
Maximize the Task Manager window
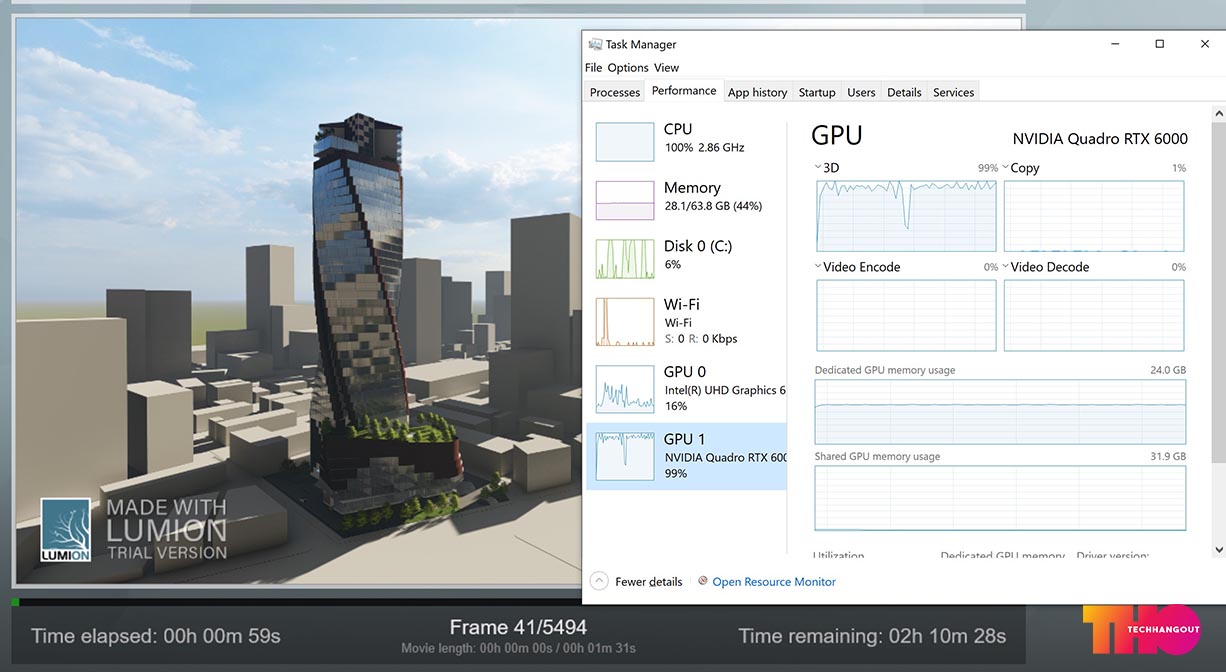click(x=1159, y=44)
